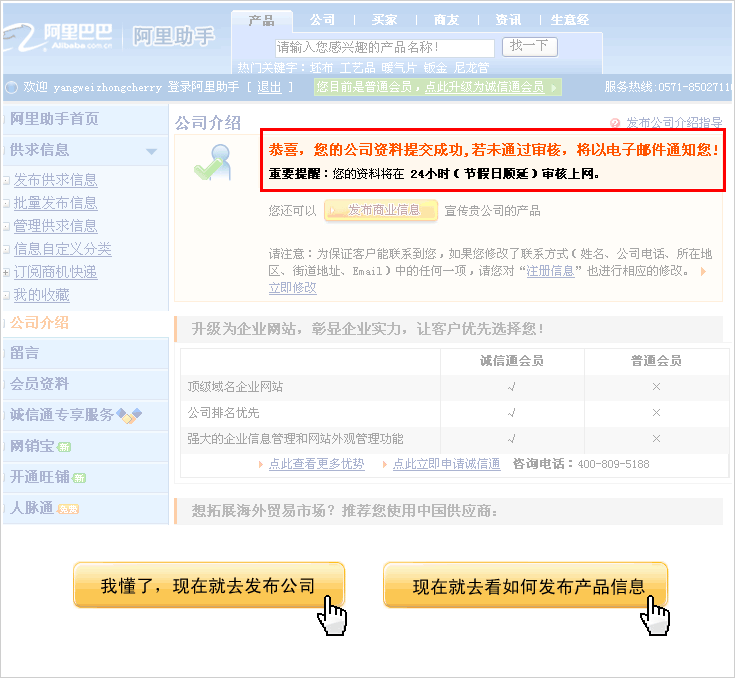735x678 pixels.
Task: Click 点此查看更多优势 link
Action: click(316, 464)
